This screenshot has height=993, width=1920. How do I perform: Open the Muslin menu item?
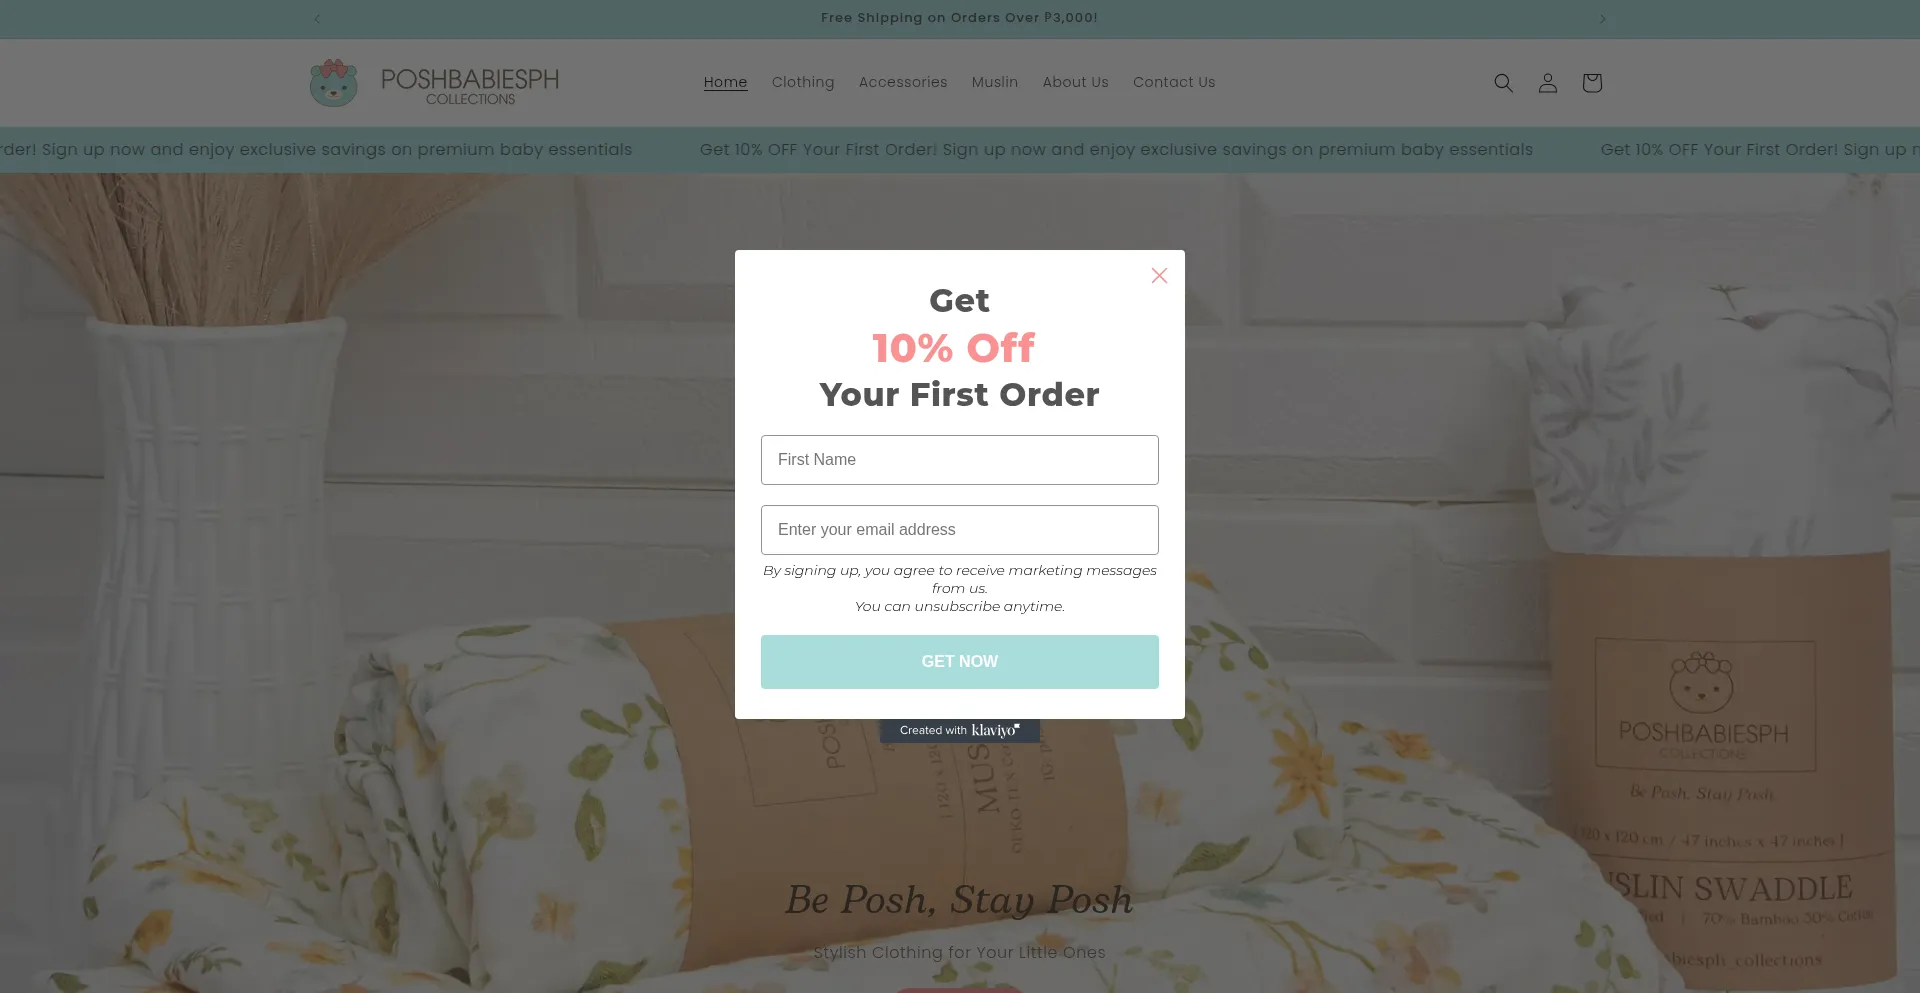click(995, 82)
